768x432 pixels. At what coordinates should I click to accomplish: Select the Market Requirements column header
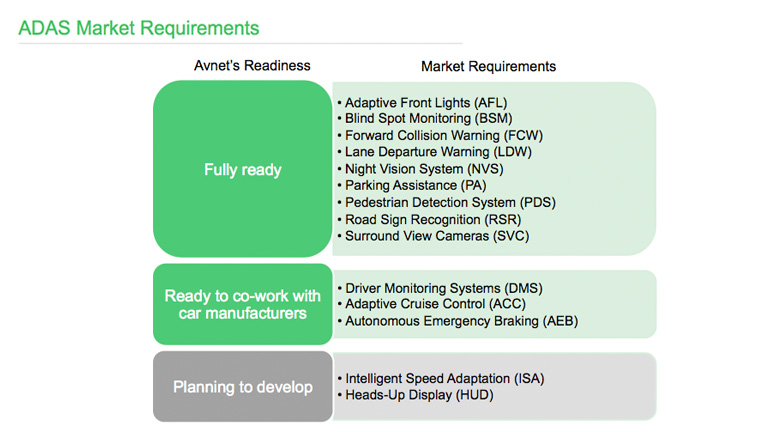pyautogui.click(x=488, y=66)
